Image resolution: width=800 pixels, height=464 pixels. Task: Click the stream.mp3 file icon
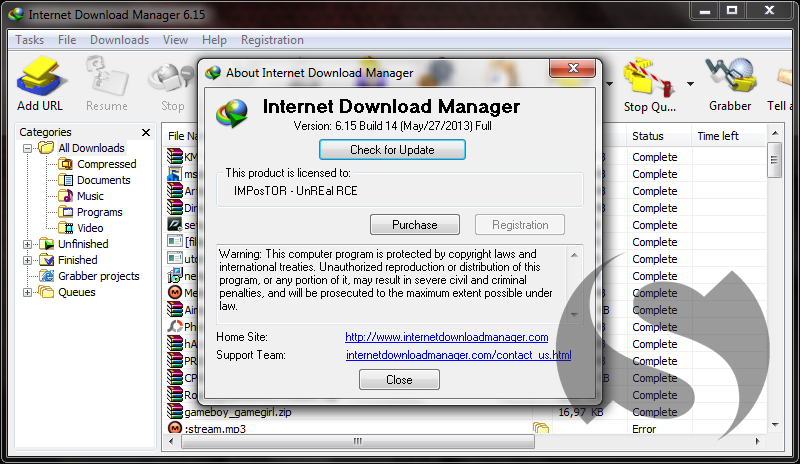(175, 428)
